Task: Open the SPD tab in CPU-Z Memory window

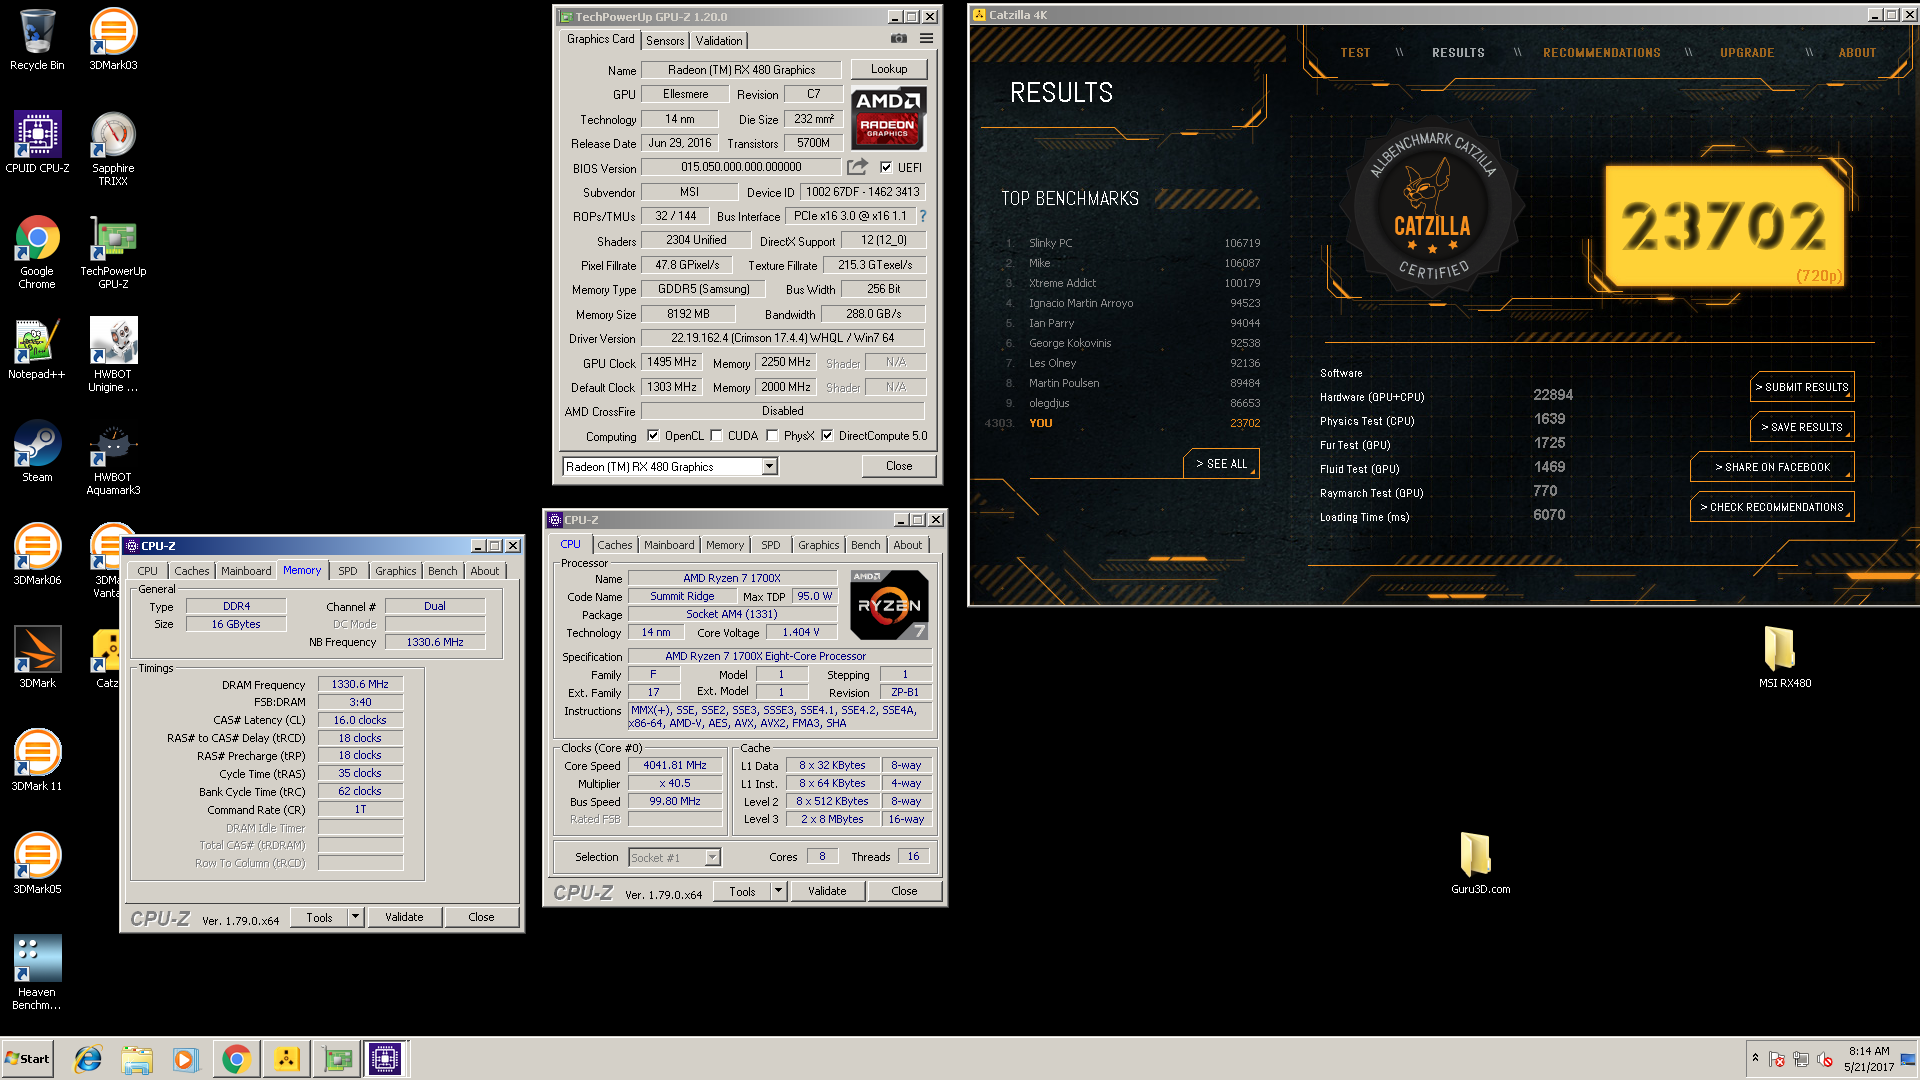Action: [x=347, y=571]
